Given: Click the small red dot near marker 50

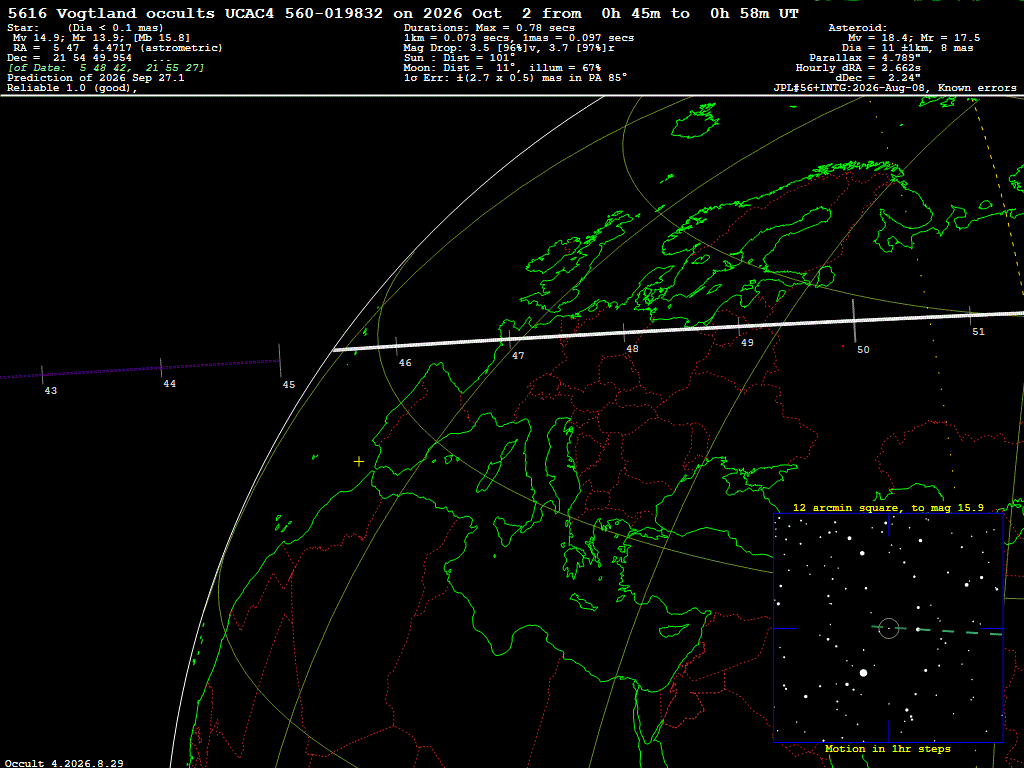Looking at the screenshot, I should [x=844, y=346].
